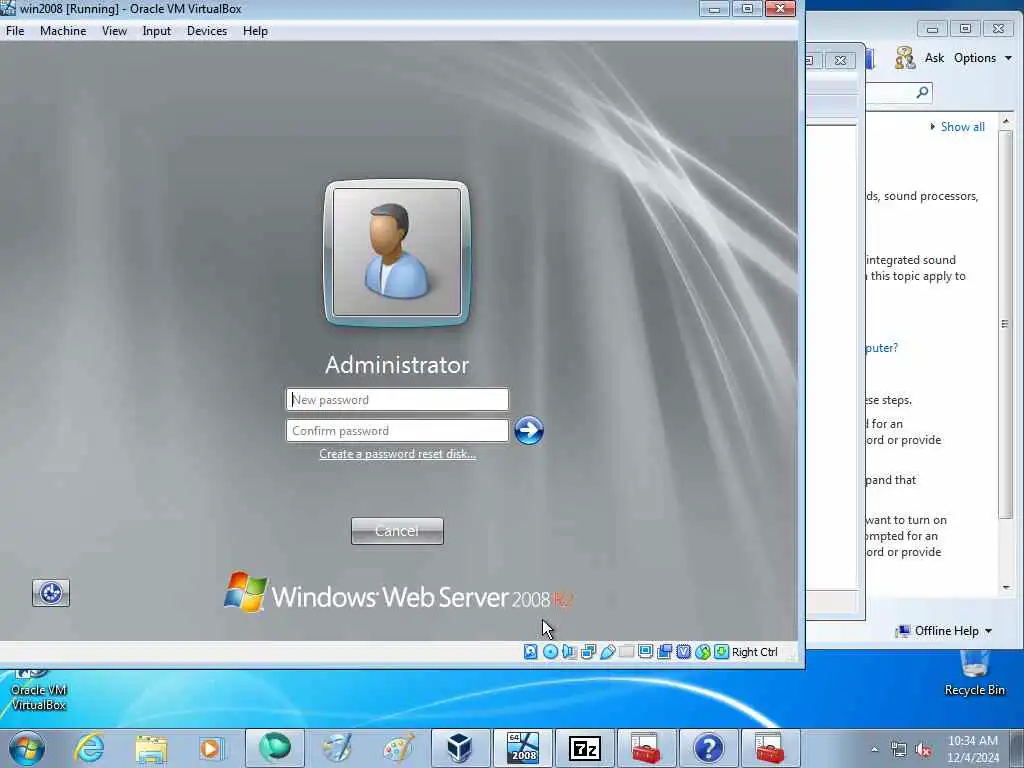Click the grayed shared folders icon in status bar
Viewport: 1024px width, 768px height.
626,651
